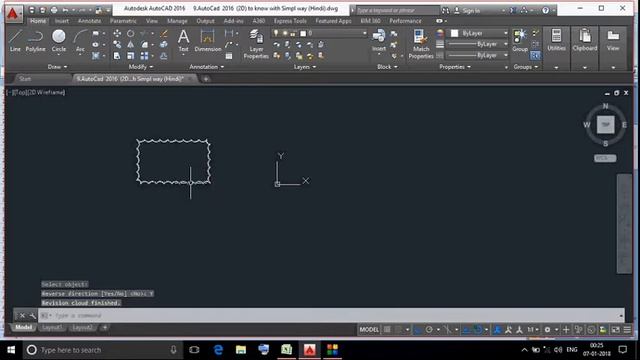This screenshot has width=640, height=360.
Task: Expand the Draw panel dropdown
Action: (x=58, y=67)
